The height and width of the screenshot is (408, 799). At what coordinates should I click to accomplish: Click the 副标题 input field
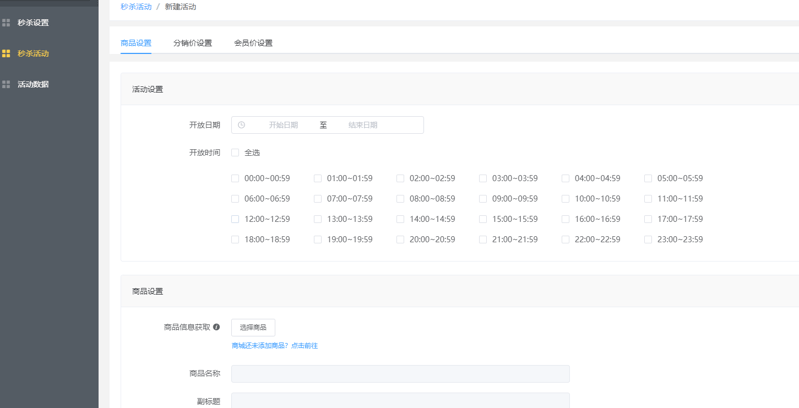tap(400, 400)
